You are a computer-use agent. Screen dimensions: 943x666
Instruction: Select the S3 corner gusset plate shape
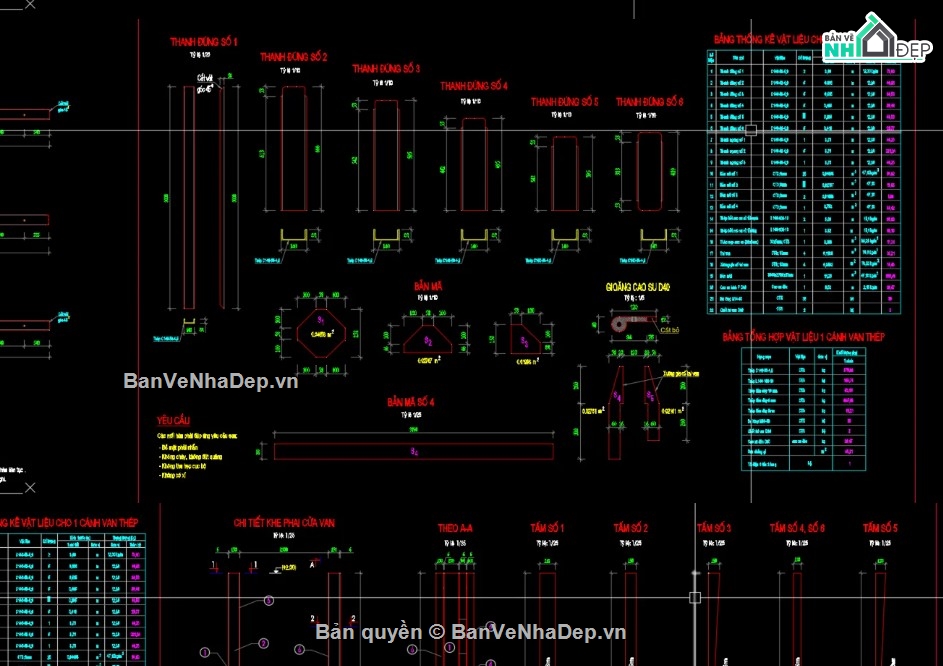click(525, 339)
